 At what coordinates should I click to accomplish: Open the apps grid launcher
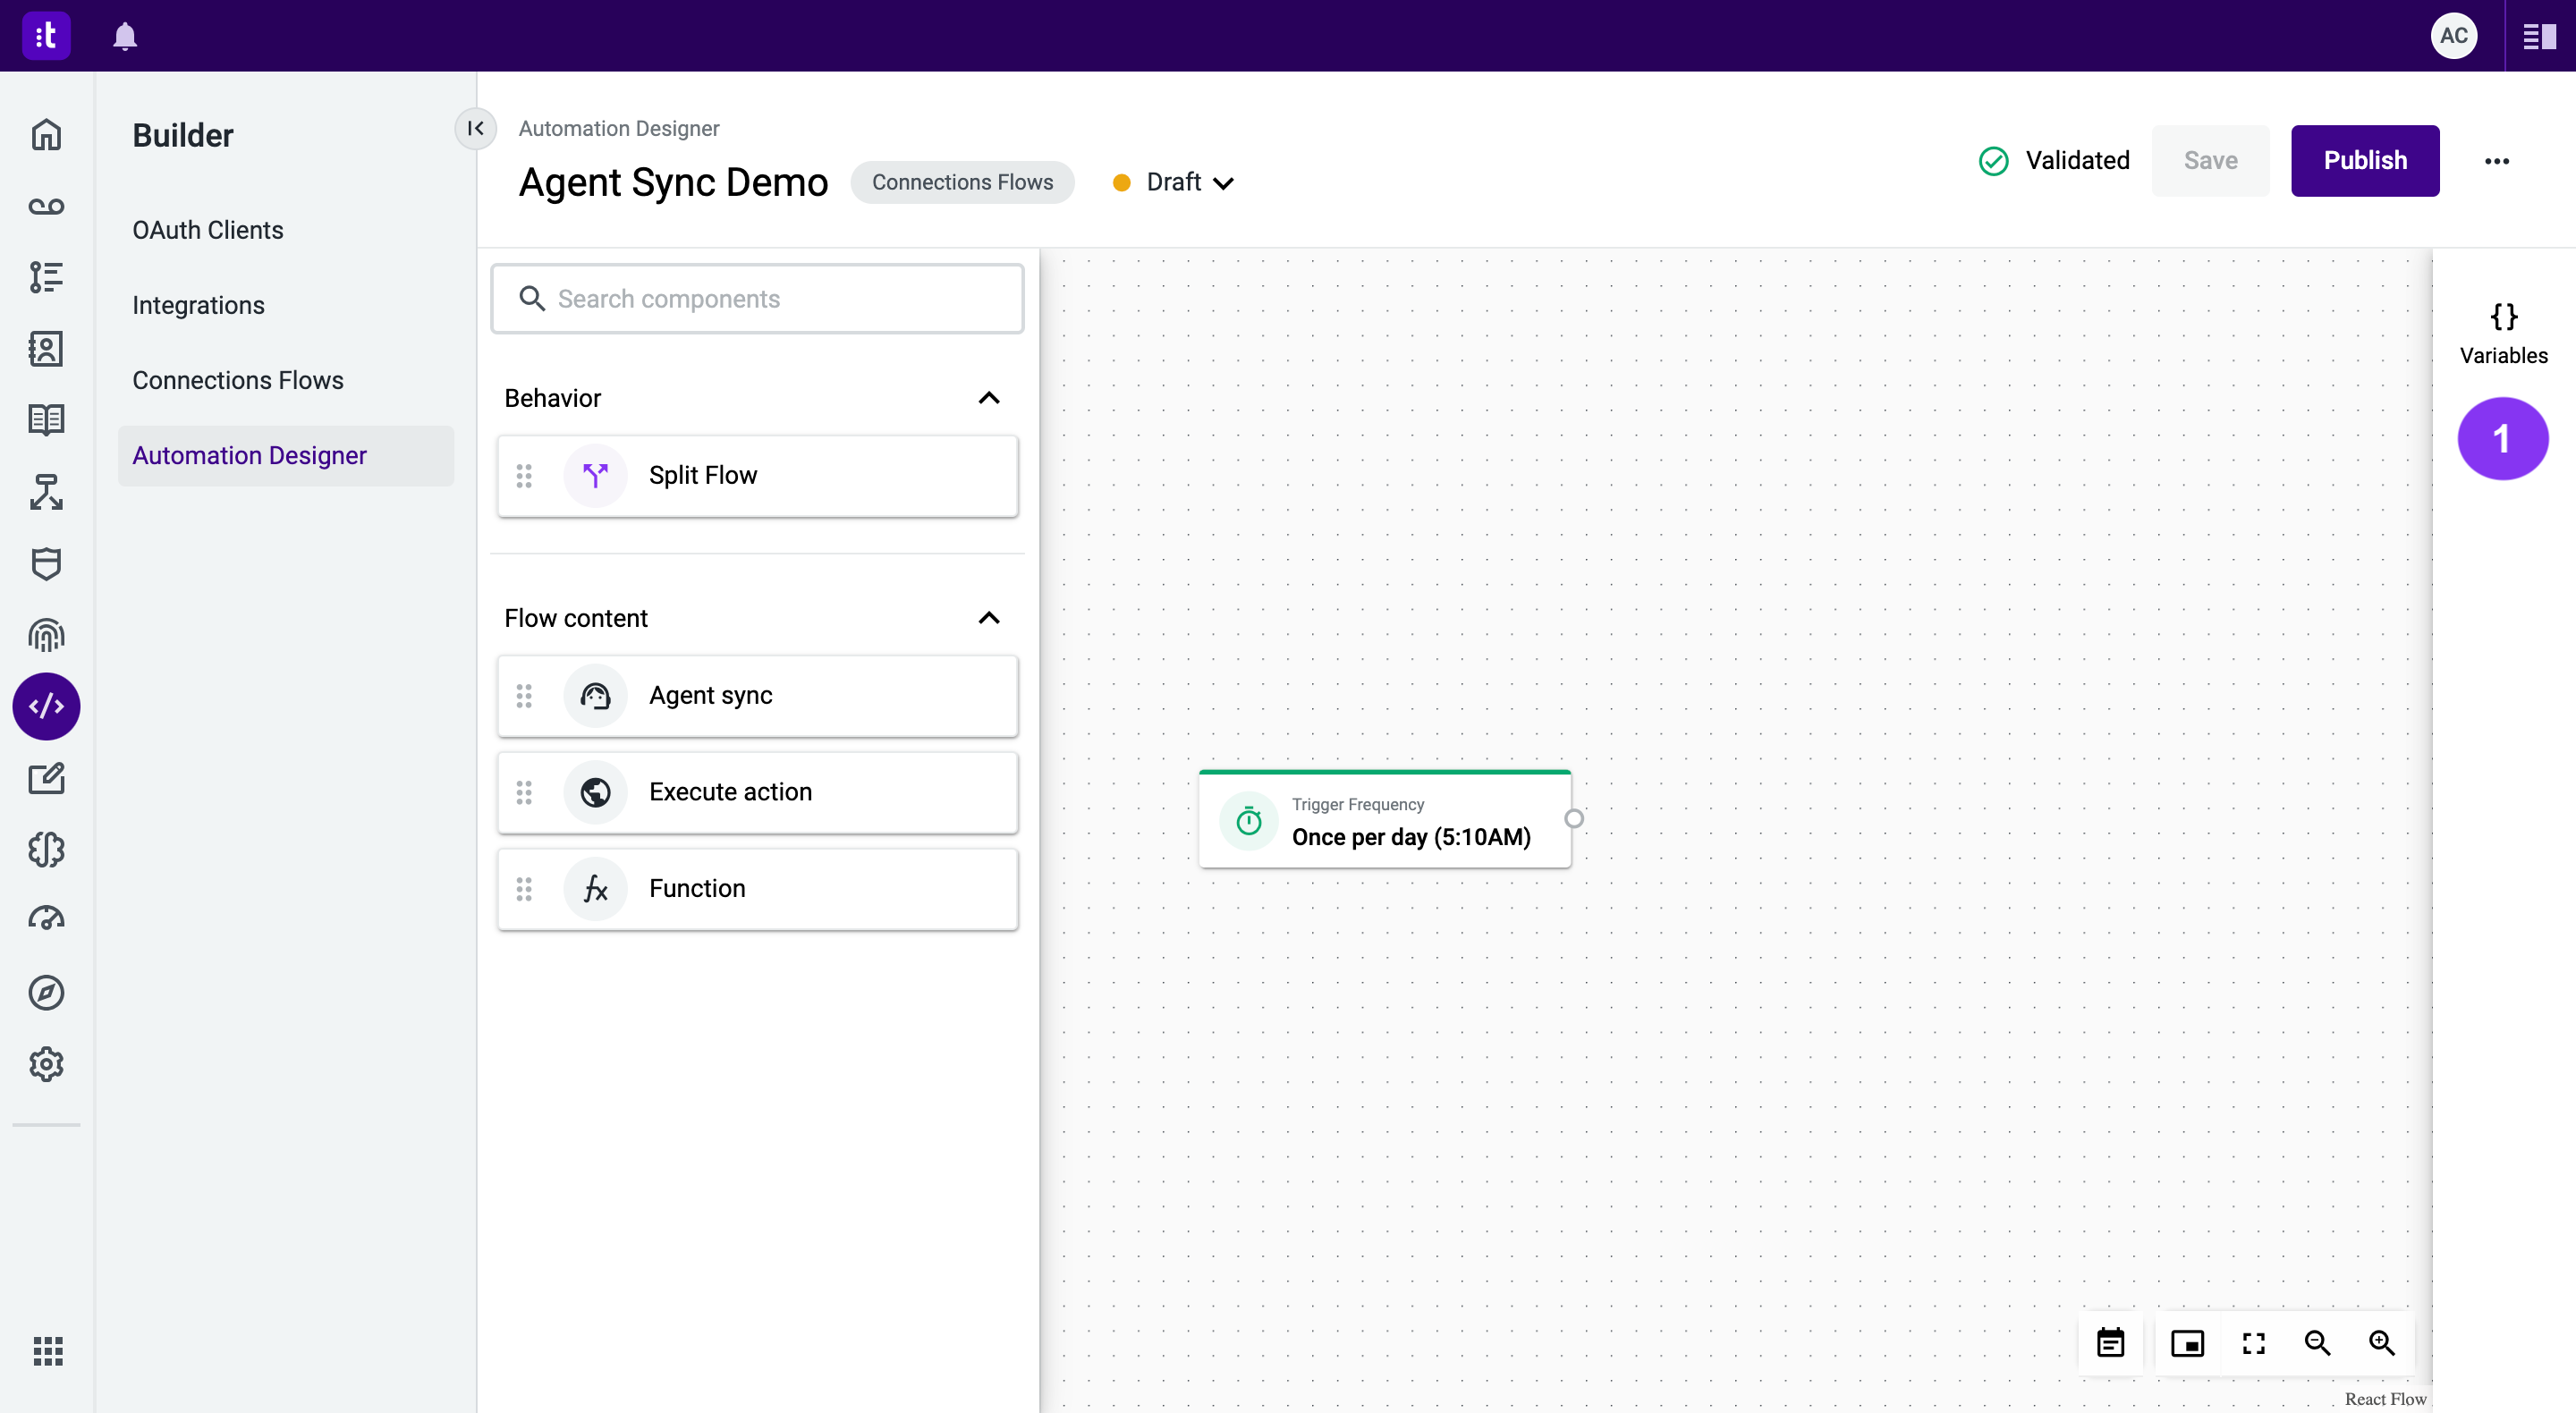tap(47, 1351)
